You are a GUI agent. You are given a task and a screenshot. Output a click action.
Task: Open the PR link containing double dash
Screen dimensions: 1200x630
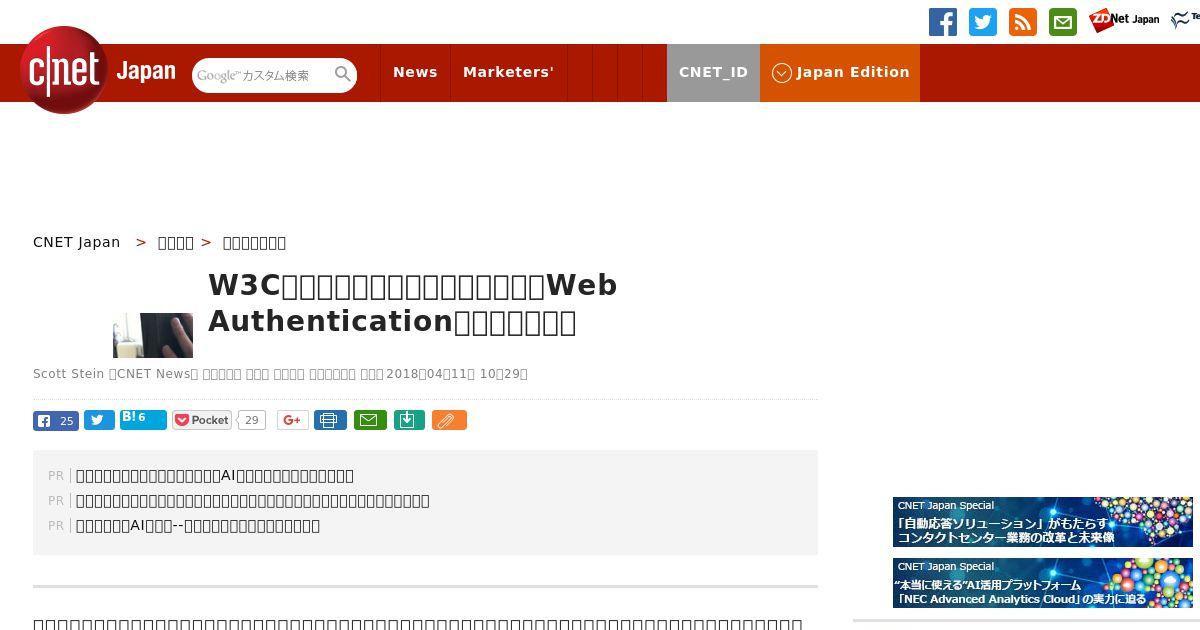(x=198, y=526)
